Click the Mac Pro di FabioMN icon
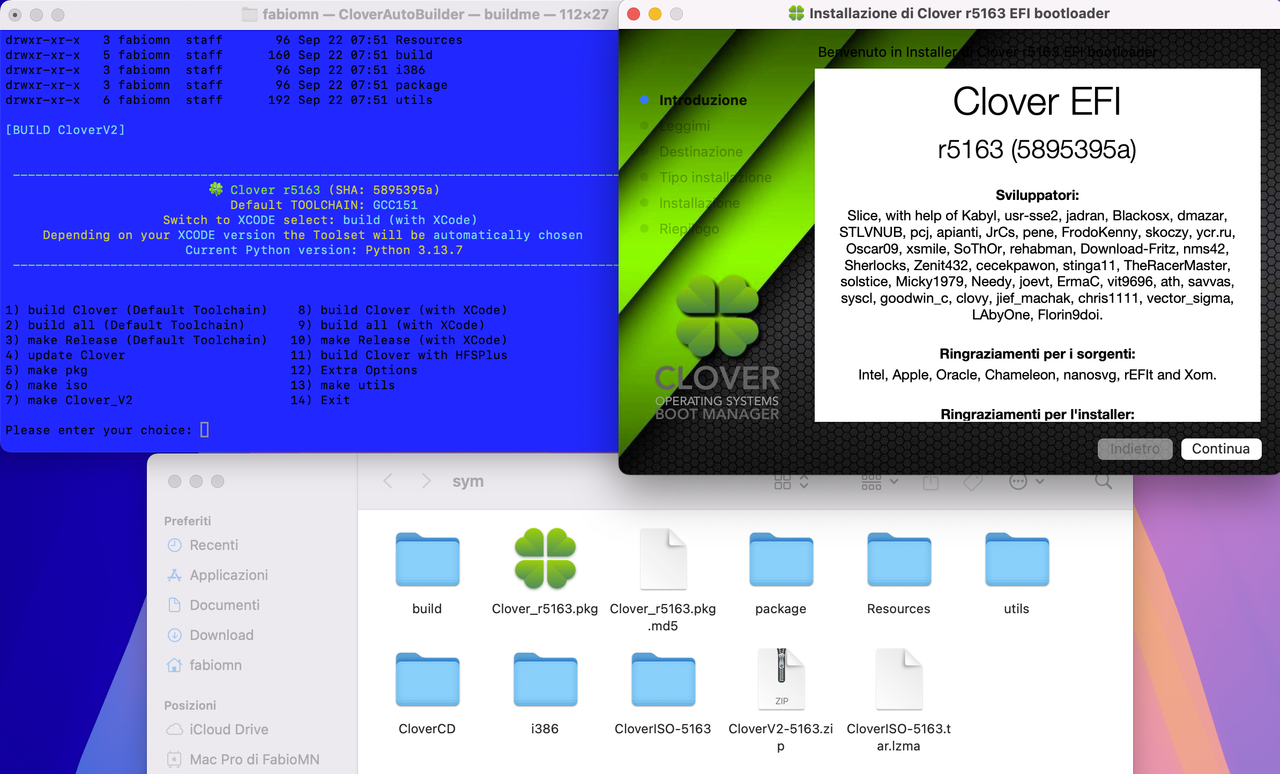This screenshot has height=774, width=1280. tap(175, 759)
